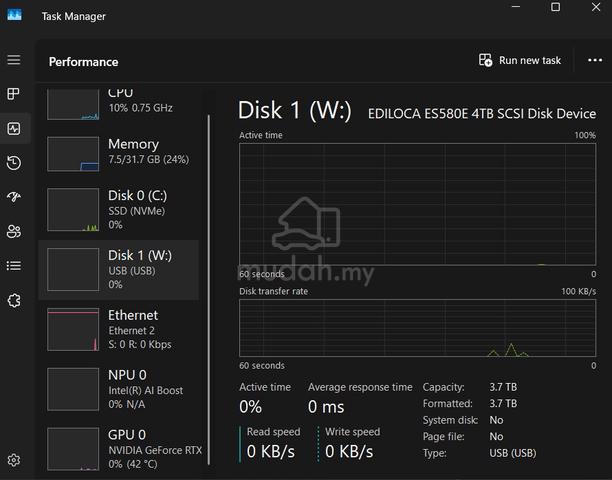Image resolution: width=612 pixels, height=480 pixels.
Task: Select the CPU performance item
Action: click(118, 103)
